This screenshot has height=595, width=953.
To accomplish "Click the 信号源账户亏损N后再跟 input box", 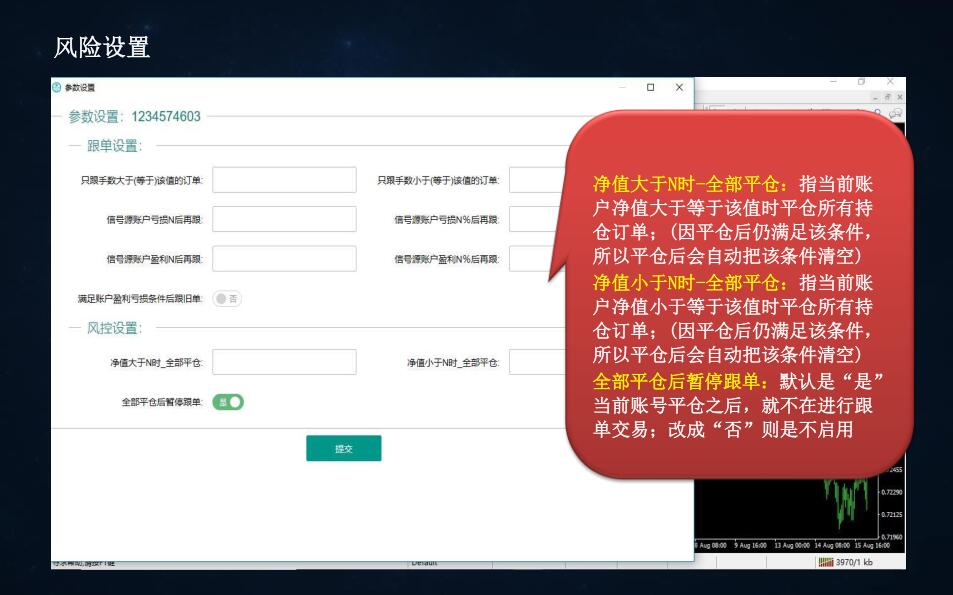I will click(284, 219).
